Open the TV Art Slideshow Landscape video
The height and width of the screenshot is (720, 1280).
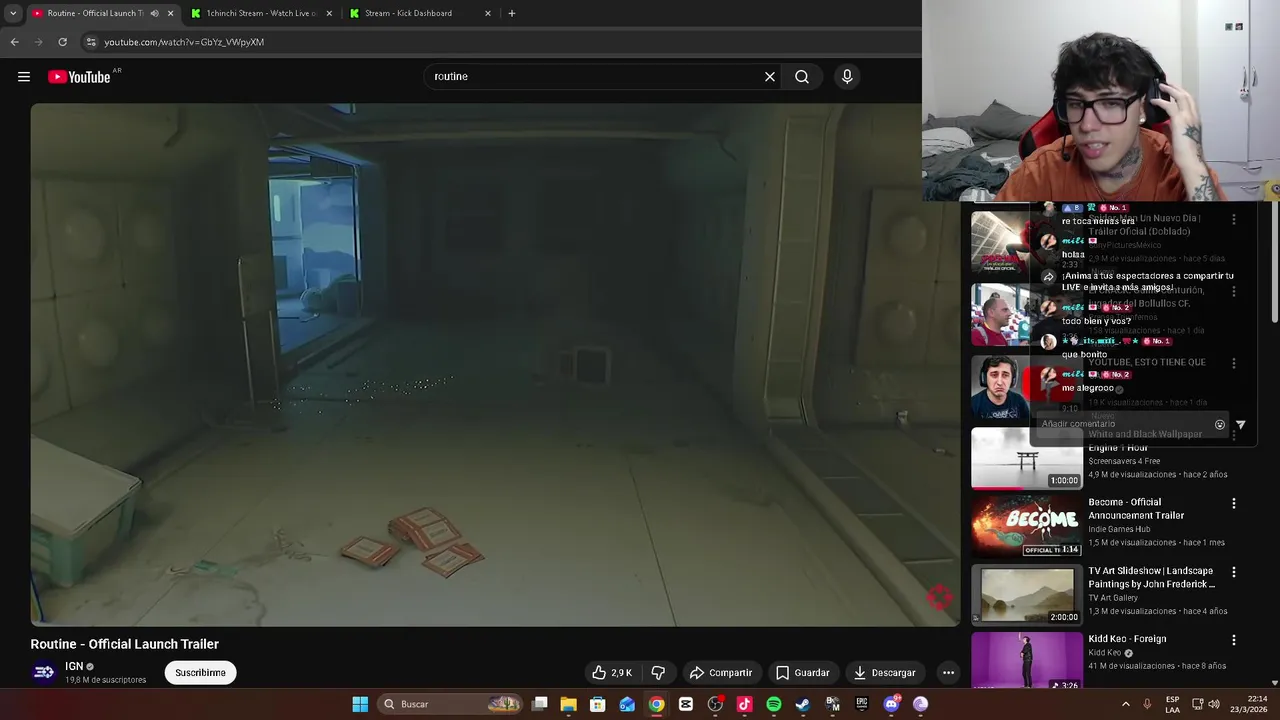coord(1026,595)
